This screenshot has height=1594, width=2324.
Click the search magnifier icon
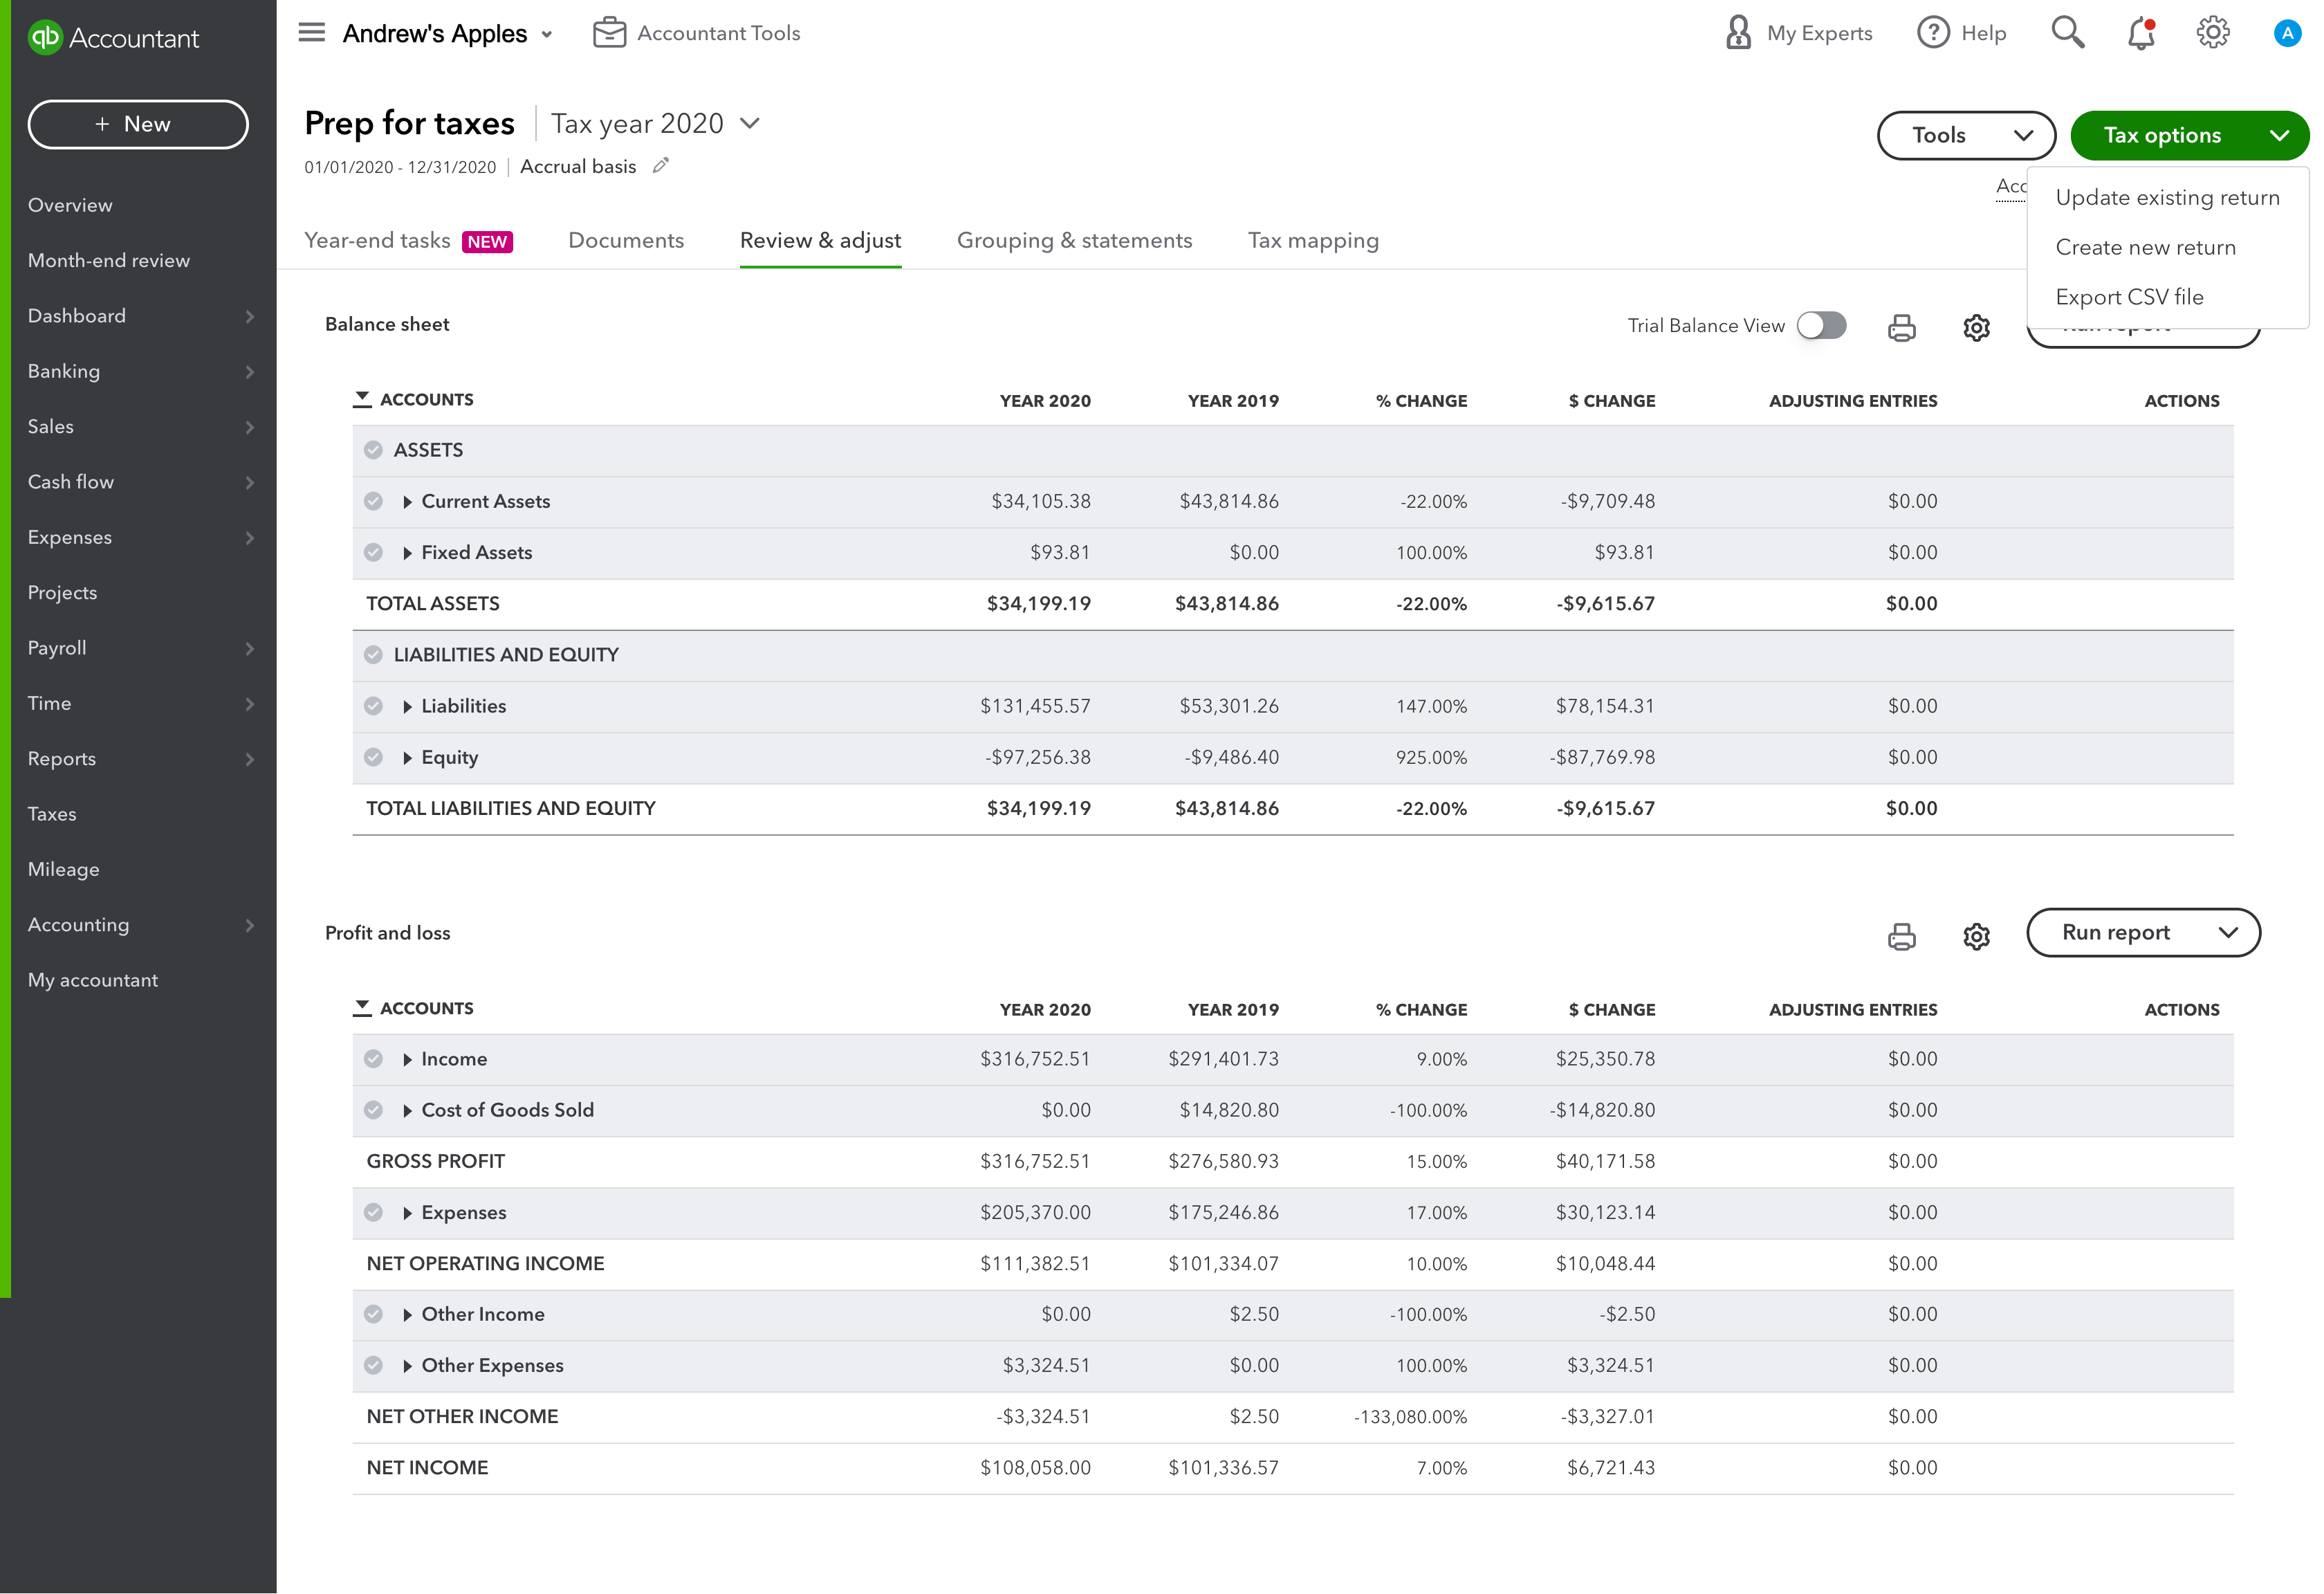(x=2067, y=33)
